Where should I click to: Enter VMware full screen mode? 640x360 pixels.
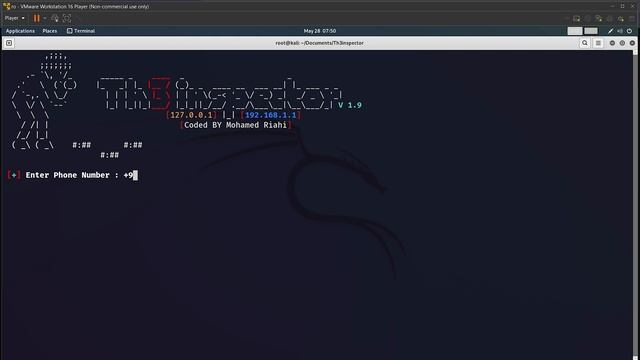click(67, 18)
